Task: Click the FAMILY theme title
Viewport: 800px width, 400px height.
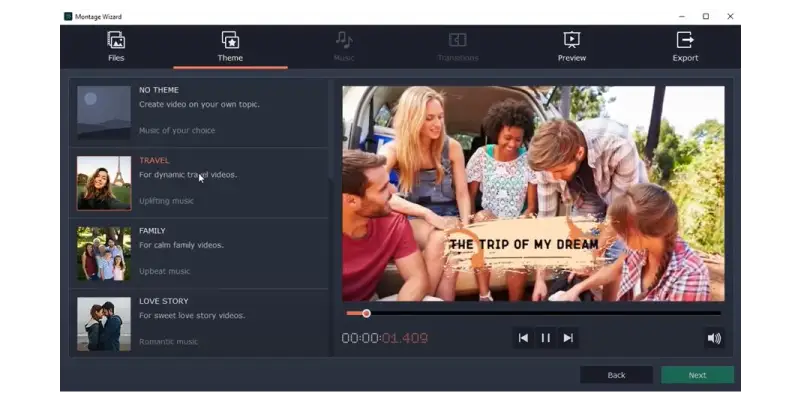Action: (152, 231)
